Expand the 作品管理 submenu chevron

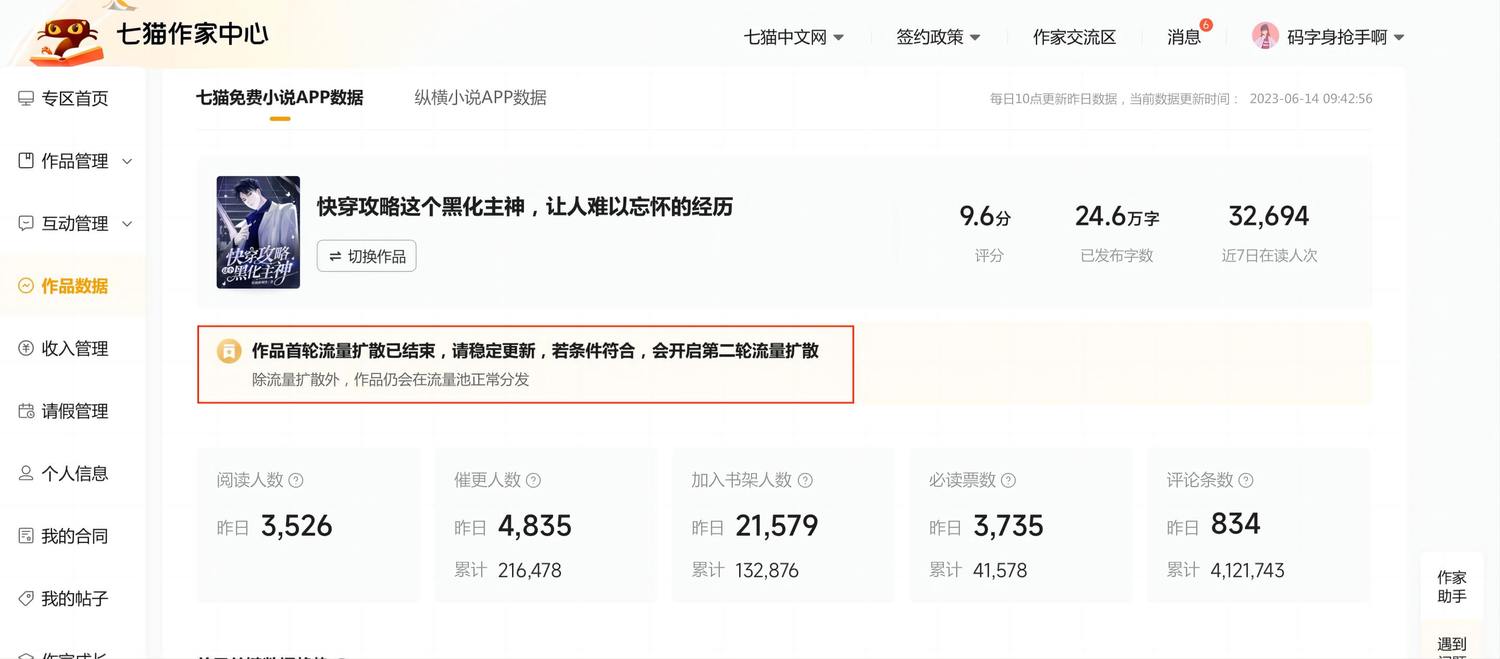pyautogui.click(x=127, y=161)
